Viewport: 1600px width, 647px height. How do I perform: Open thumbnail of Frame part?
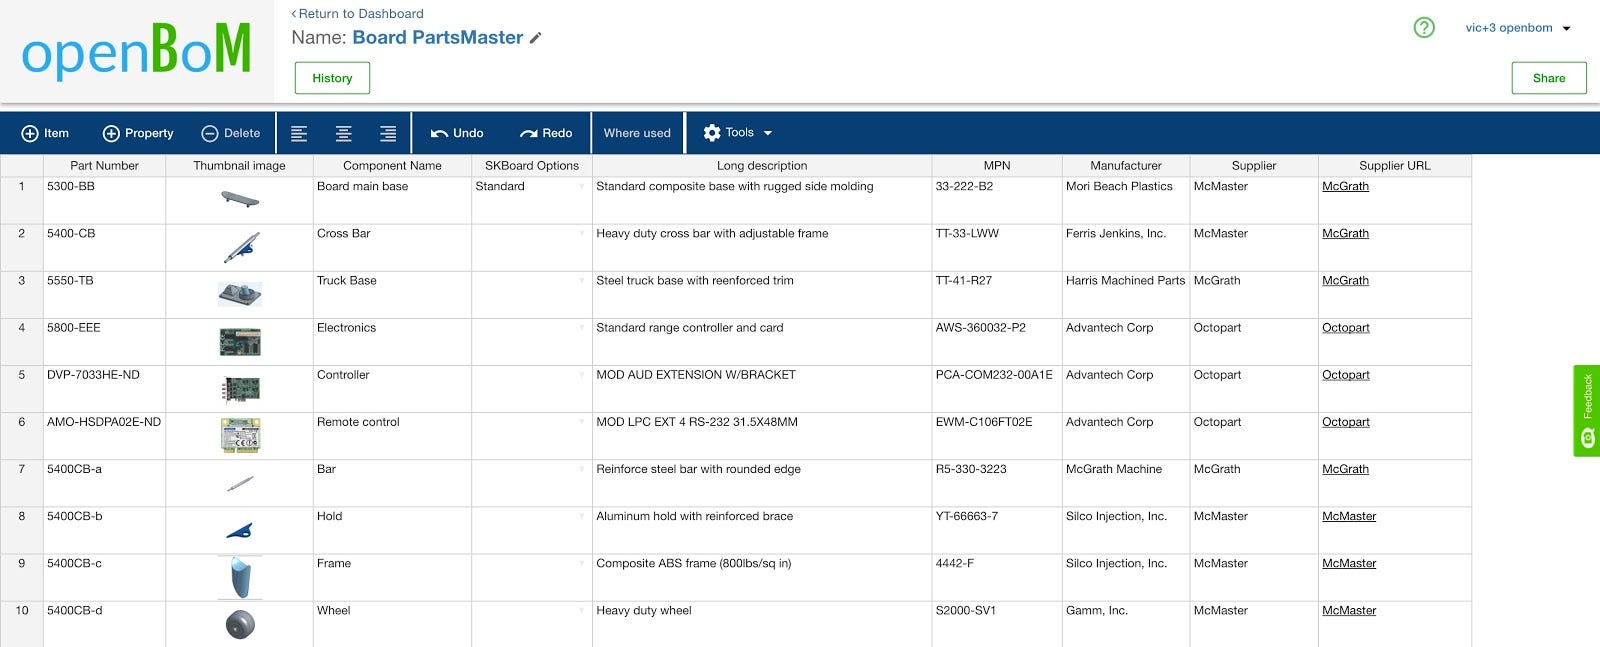[x=240, y=578]
